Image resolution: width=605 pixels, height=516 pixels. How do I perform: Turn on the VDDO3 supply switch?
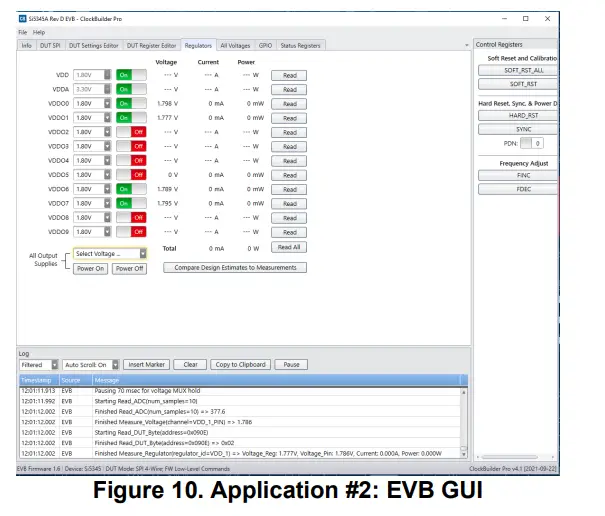131,146
